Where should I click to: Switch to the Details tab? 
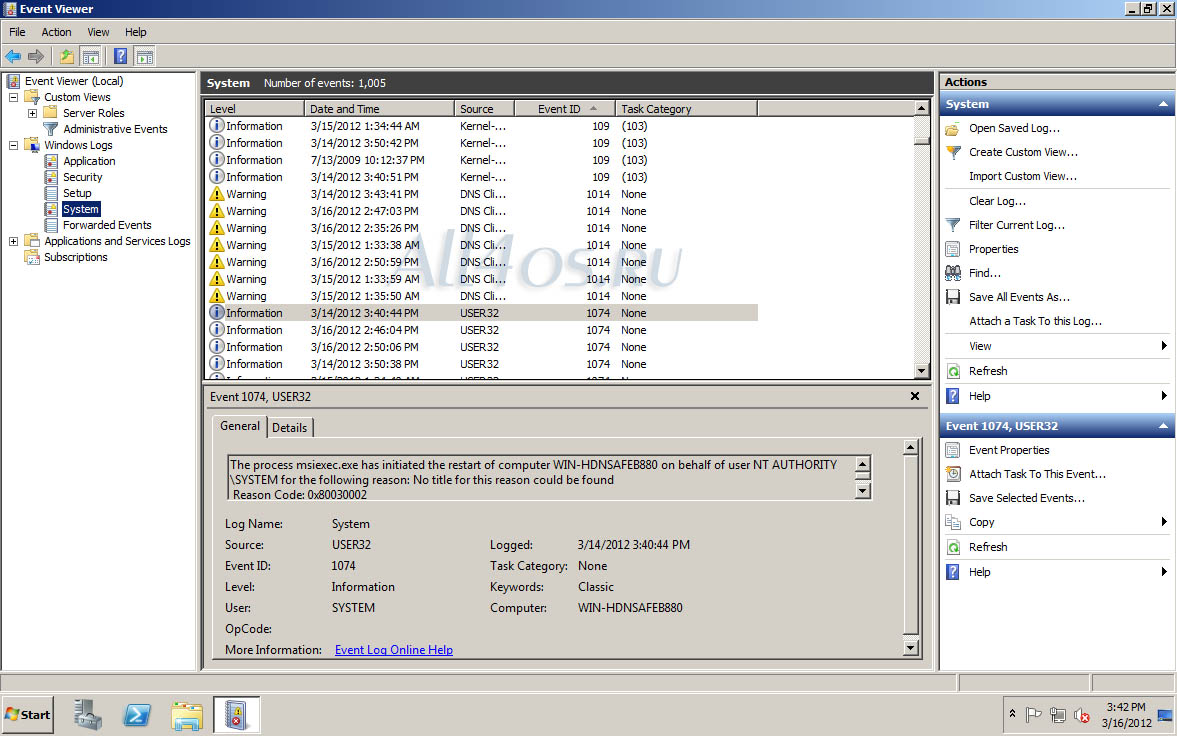(290, 427)
